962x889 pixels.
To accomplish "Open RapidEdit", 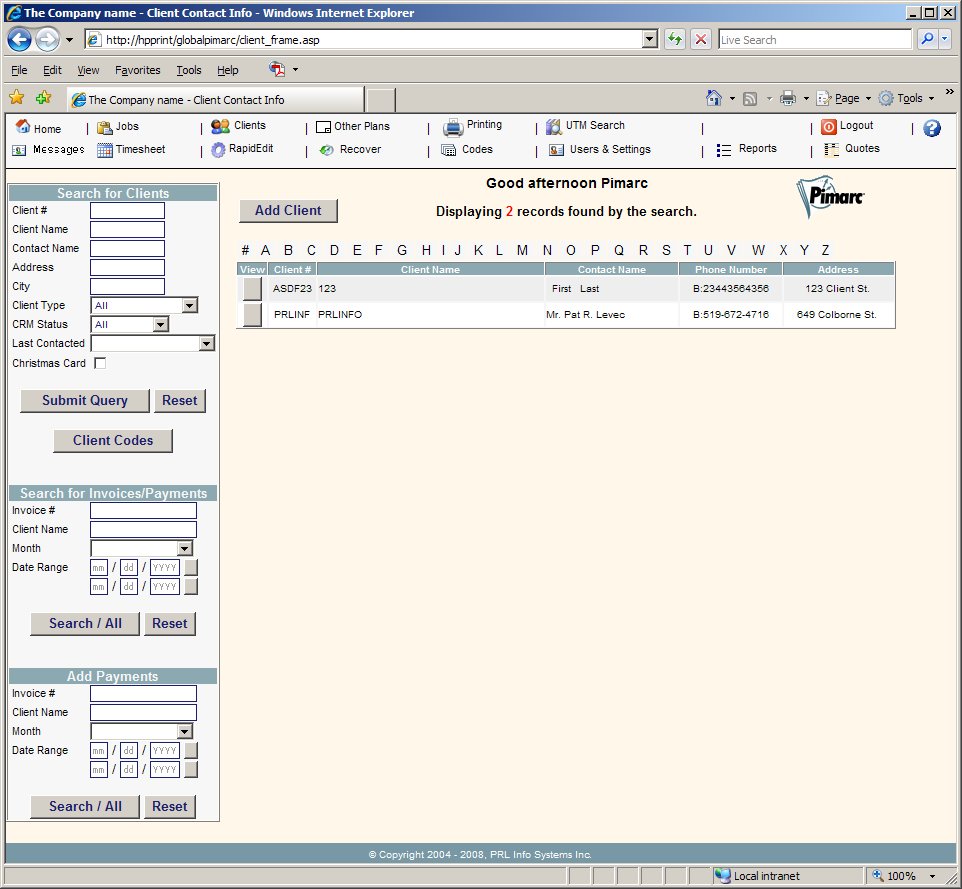I will 242,149.
